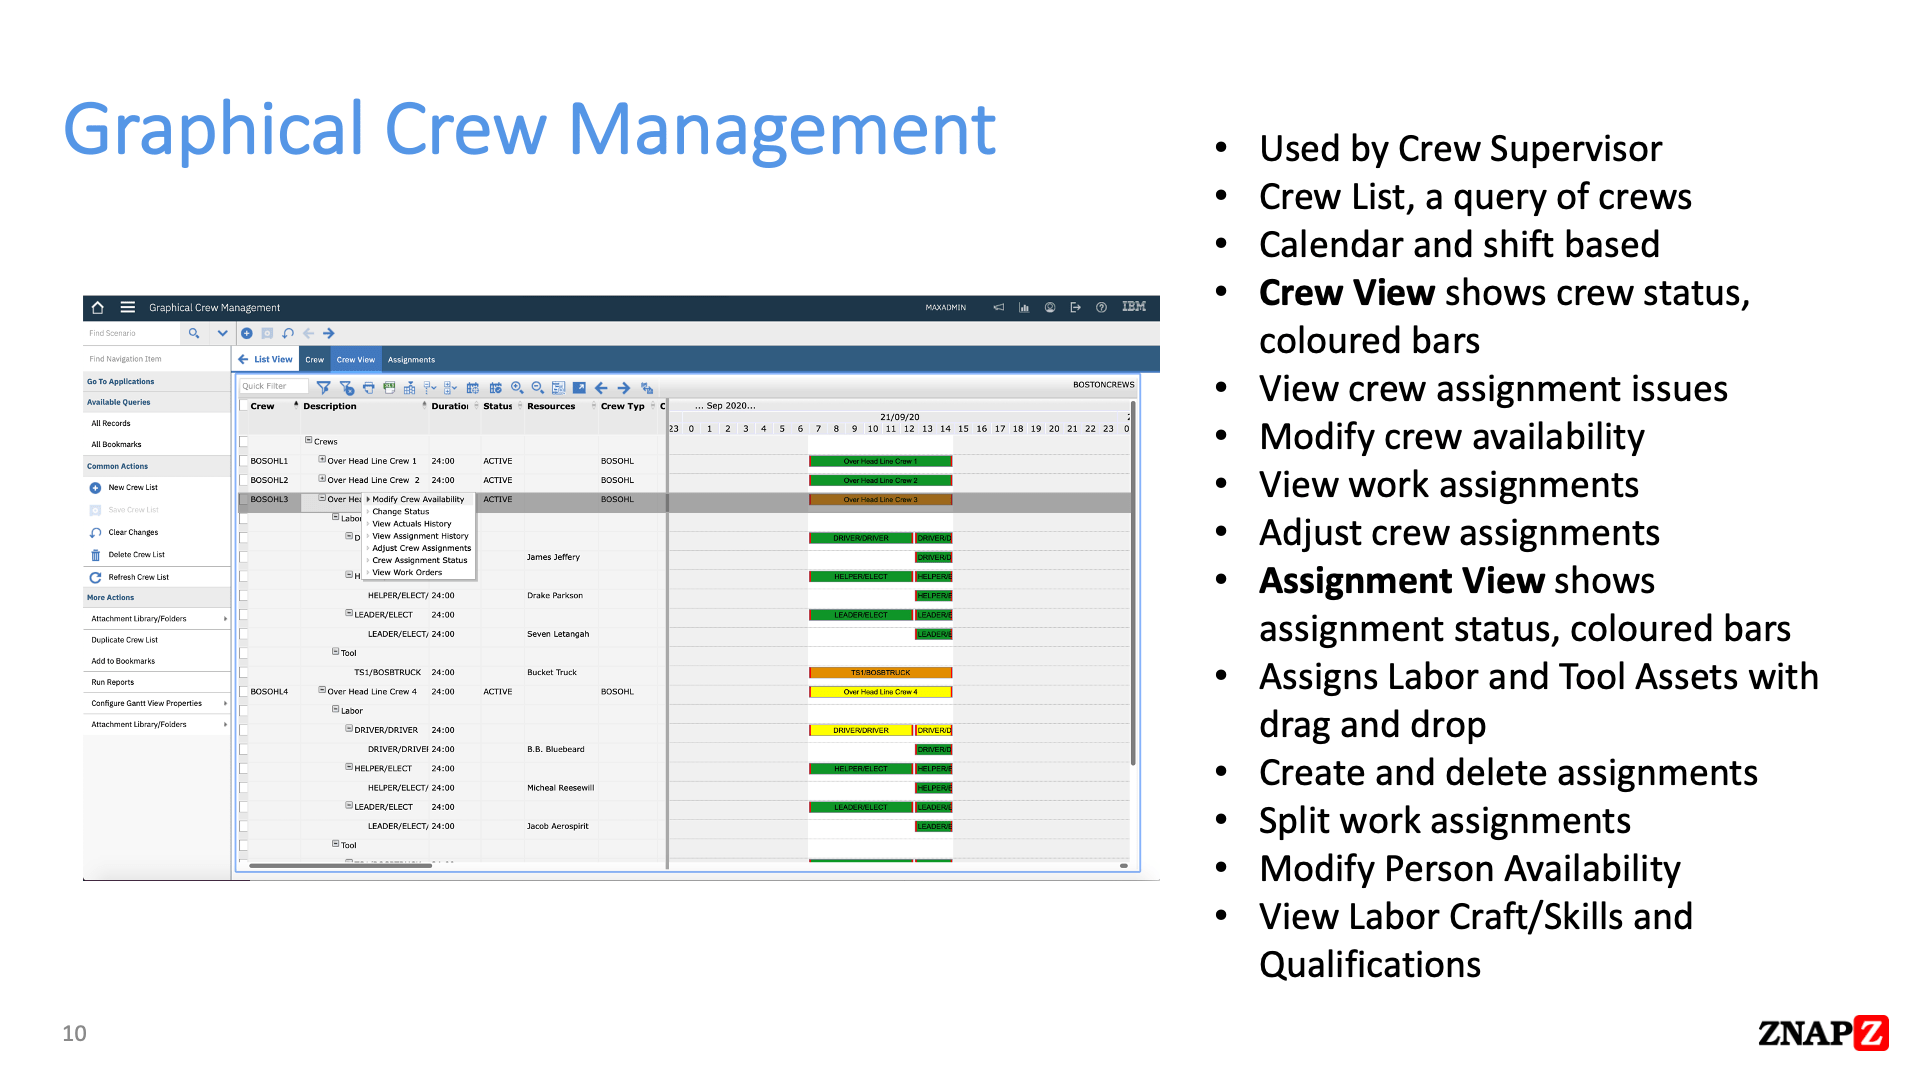
Task: Check the BOSOHL2 row checkbox
Action: coord(244,480)
